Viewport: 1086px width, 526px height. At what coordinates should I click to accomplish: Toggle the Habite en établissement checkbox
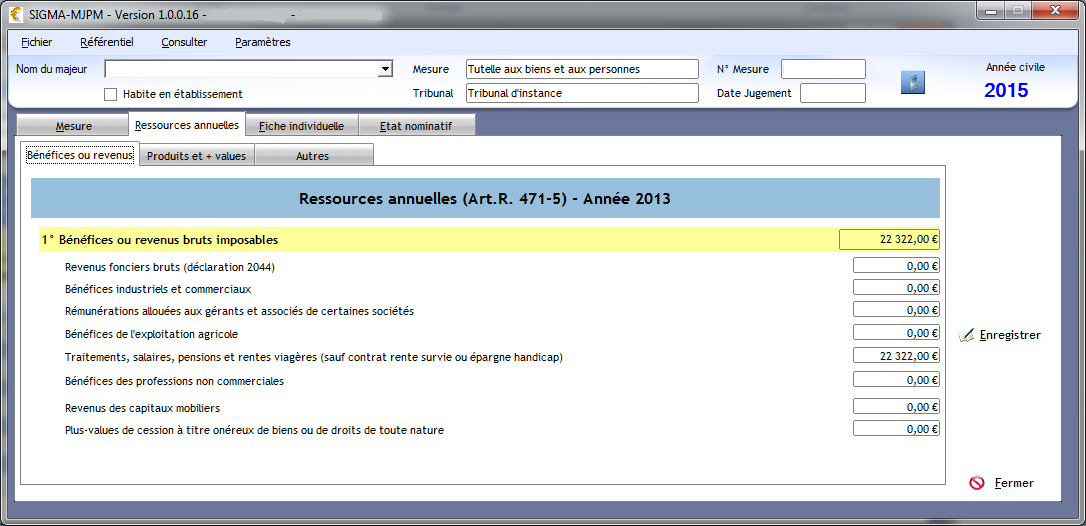111,94
